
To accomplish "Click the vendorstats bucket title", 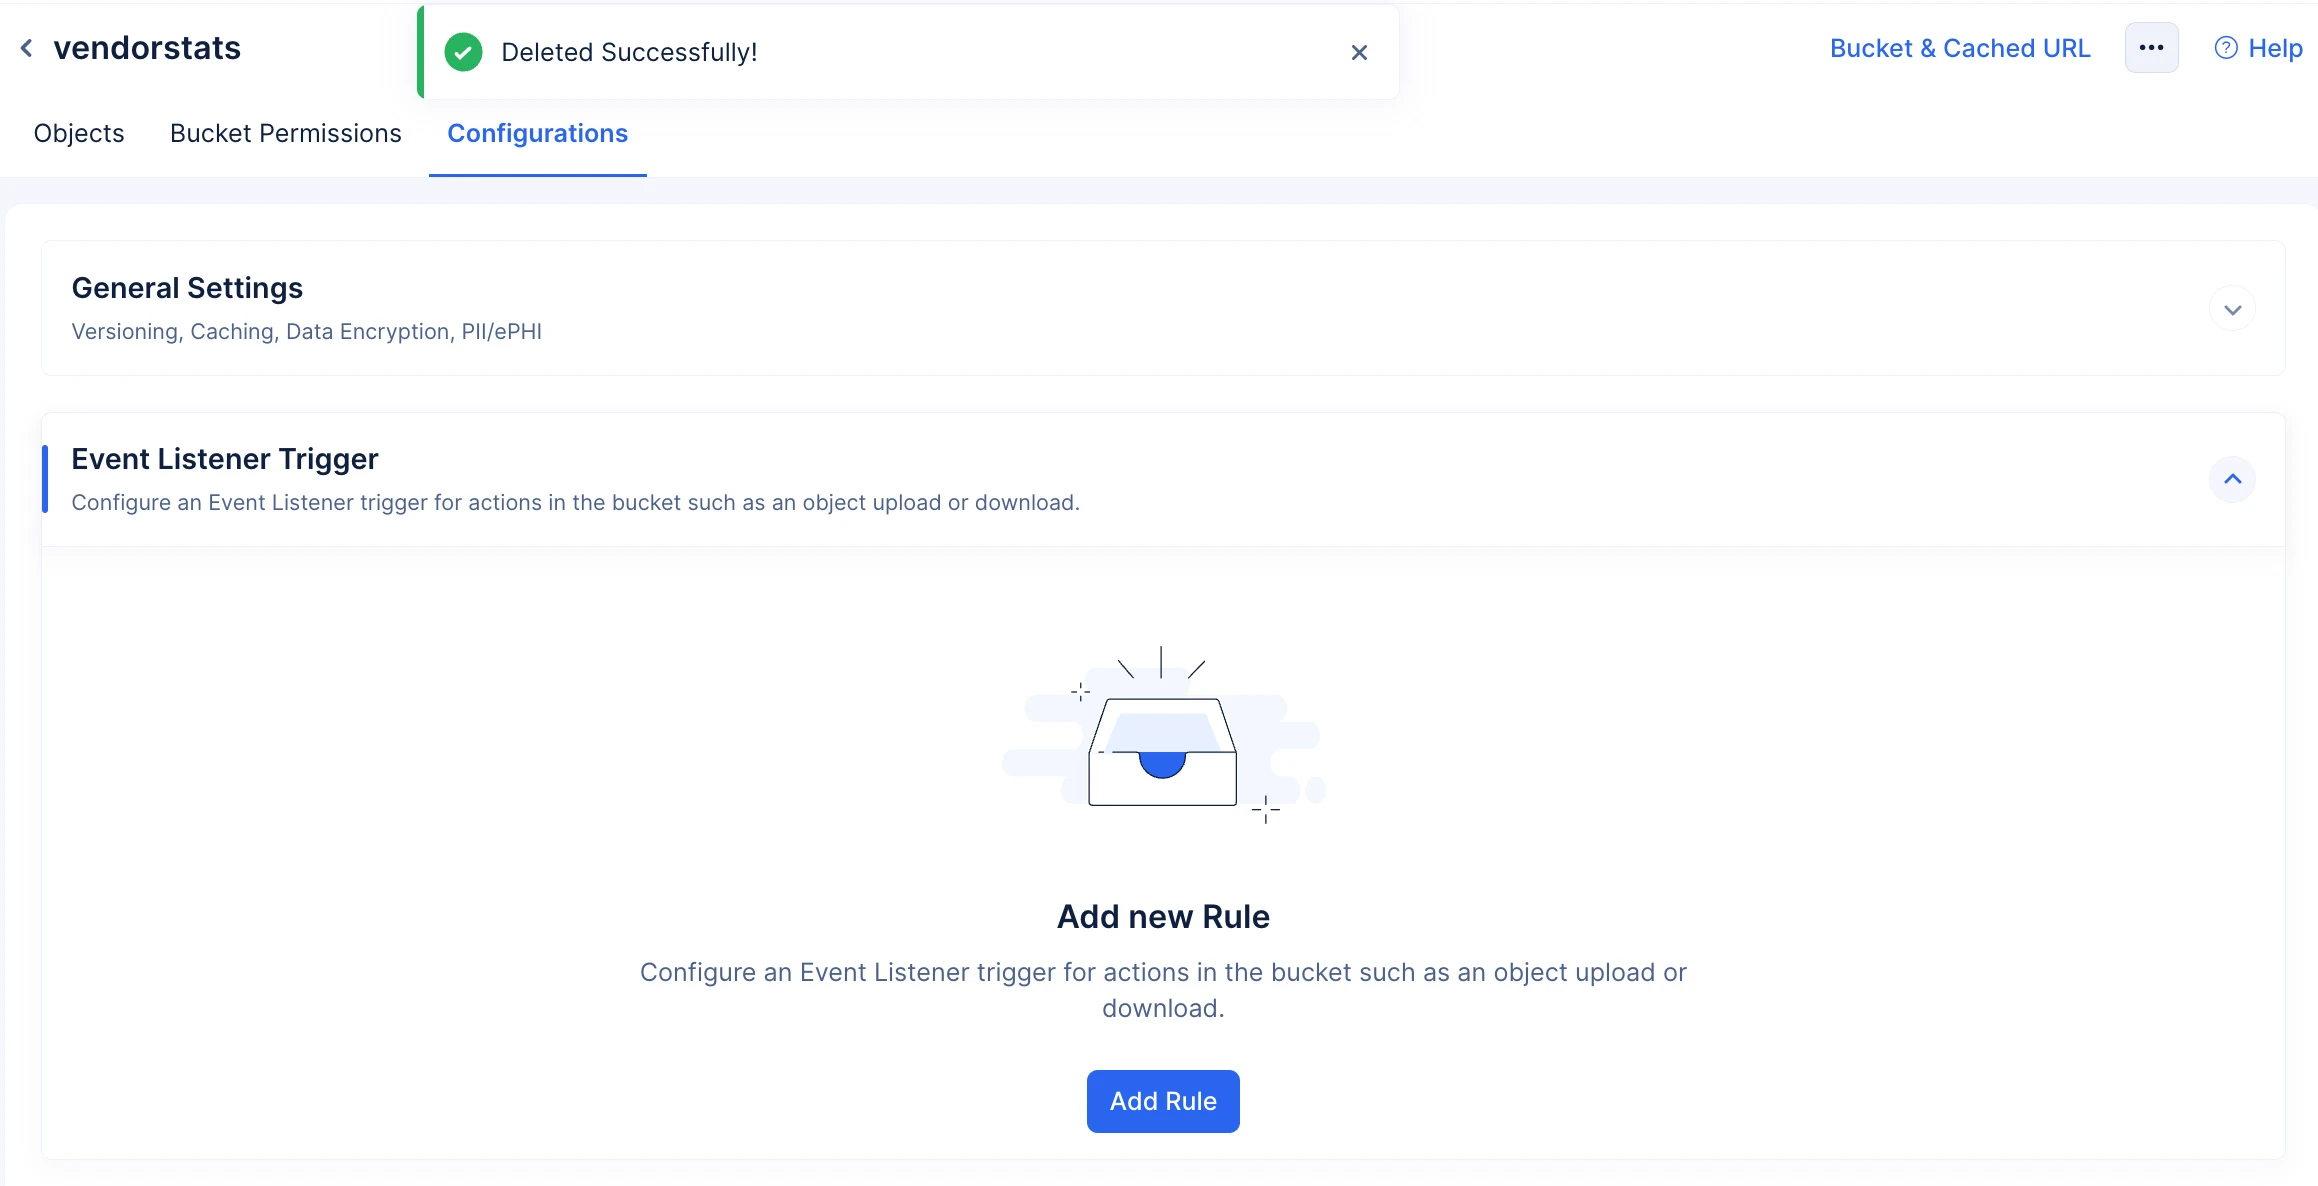I will tap(147, 48).
